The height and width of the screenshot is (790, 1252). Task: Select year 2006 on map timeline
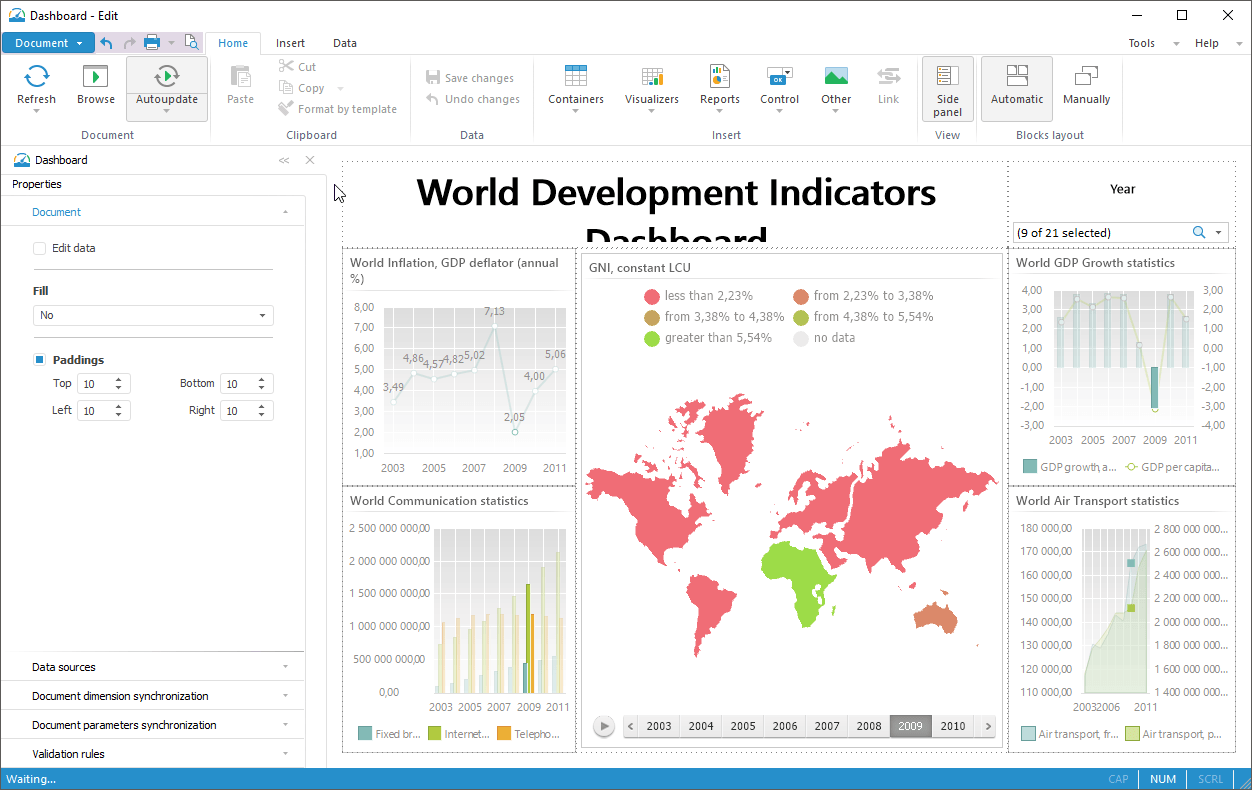tap(785, 726)
